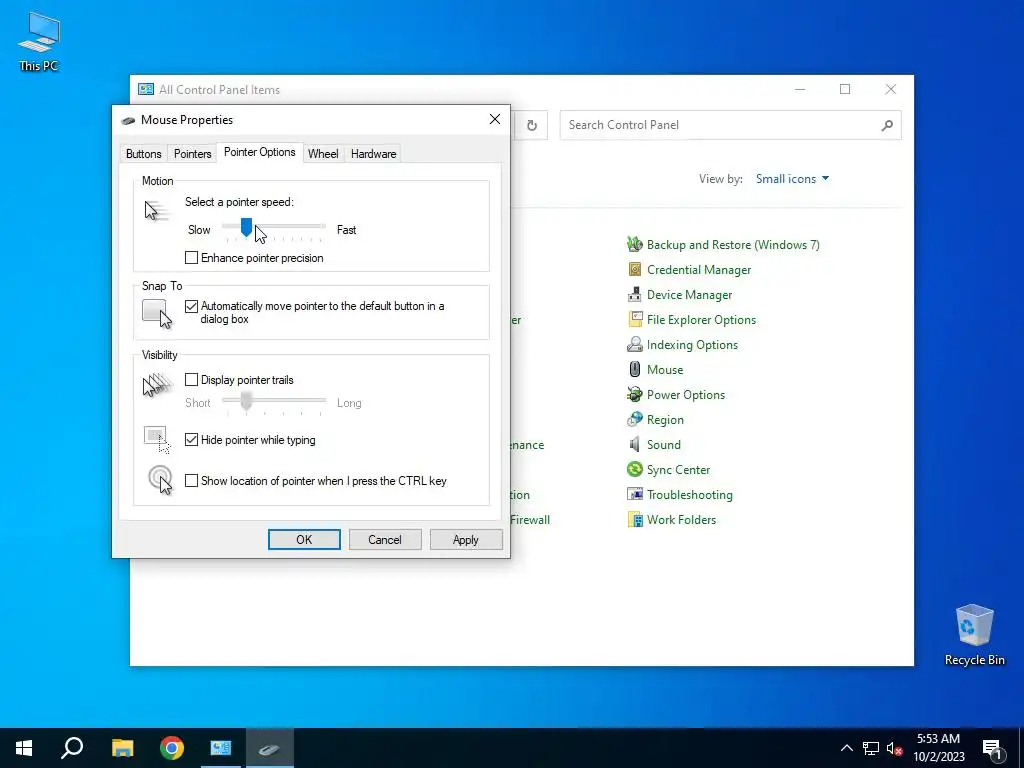Close the Mouse Properties dialog
The width and height of the screenshot is (1024, 768).
495,119
